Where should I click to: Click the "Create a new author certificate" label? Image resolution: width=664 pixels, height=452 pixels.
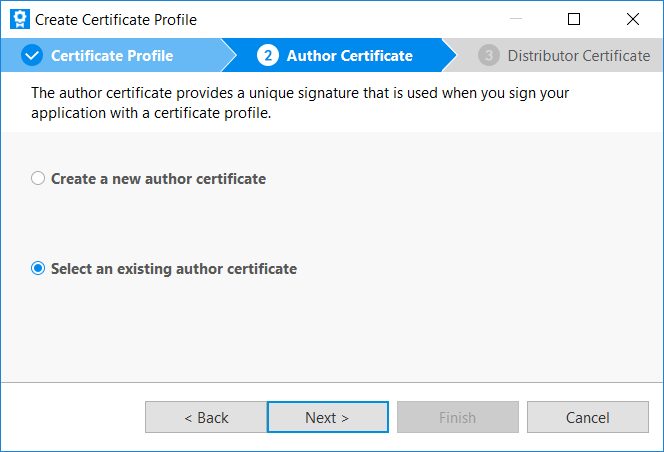click(158, 179)
